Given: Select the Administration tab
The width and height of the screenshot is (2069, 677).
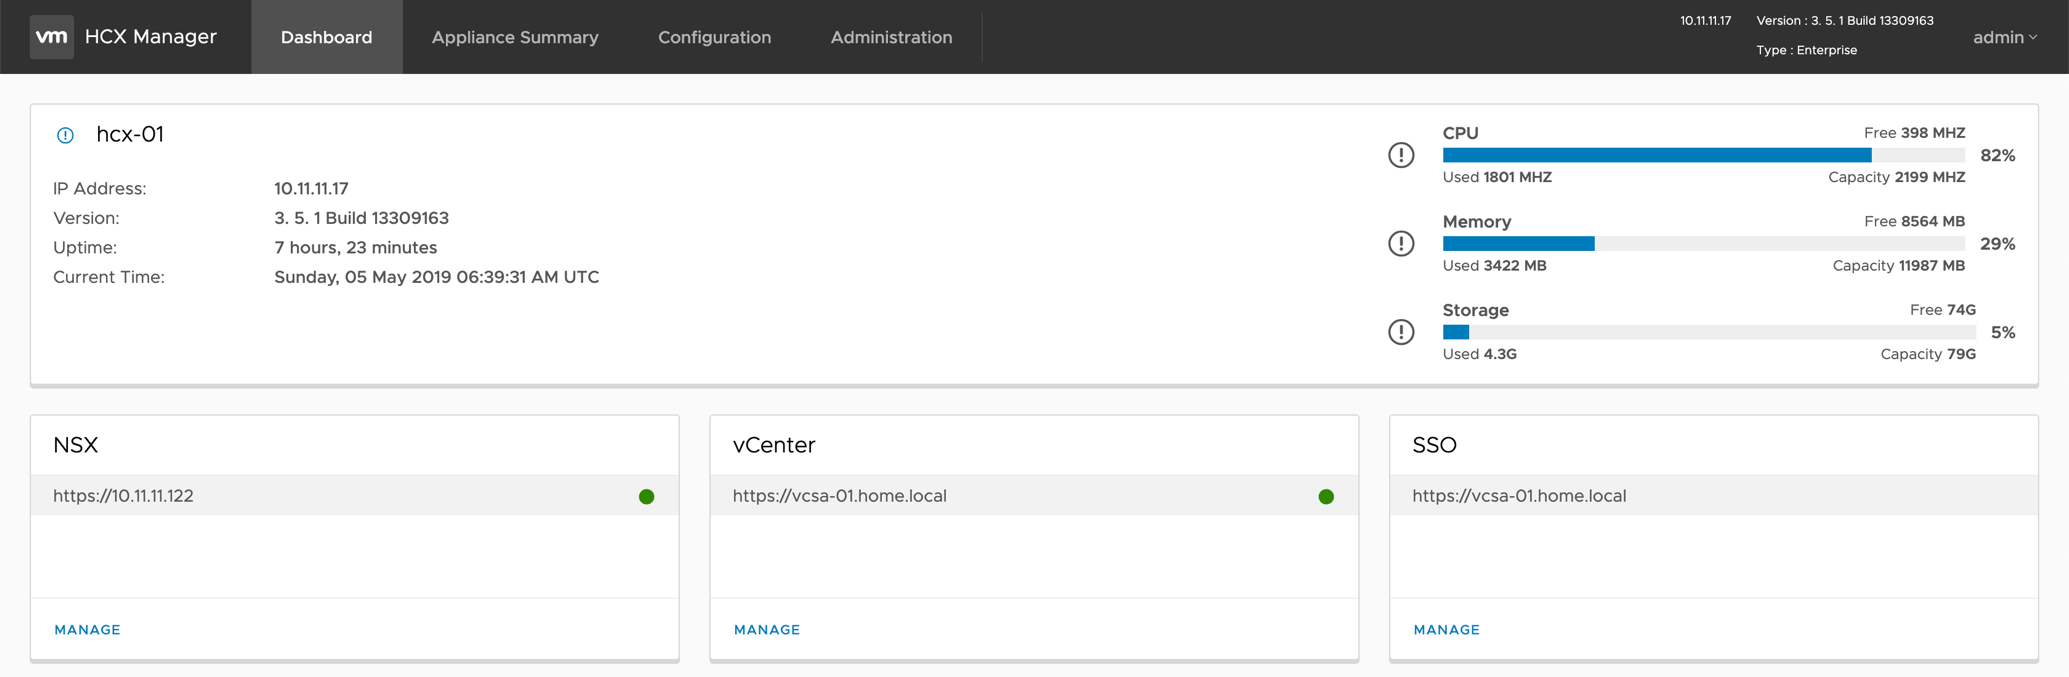Looking at the screenshot, I should coord(891,37).
